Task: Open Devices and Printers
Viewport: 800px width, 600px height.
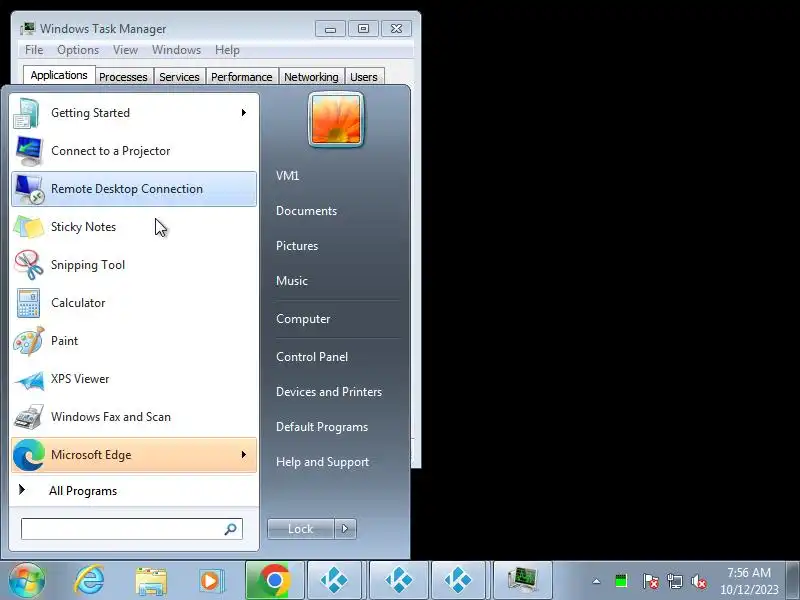Action: click(x=329, y=392)
